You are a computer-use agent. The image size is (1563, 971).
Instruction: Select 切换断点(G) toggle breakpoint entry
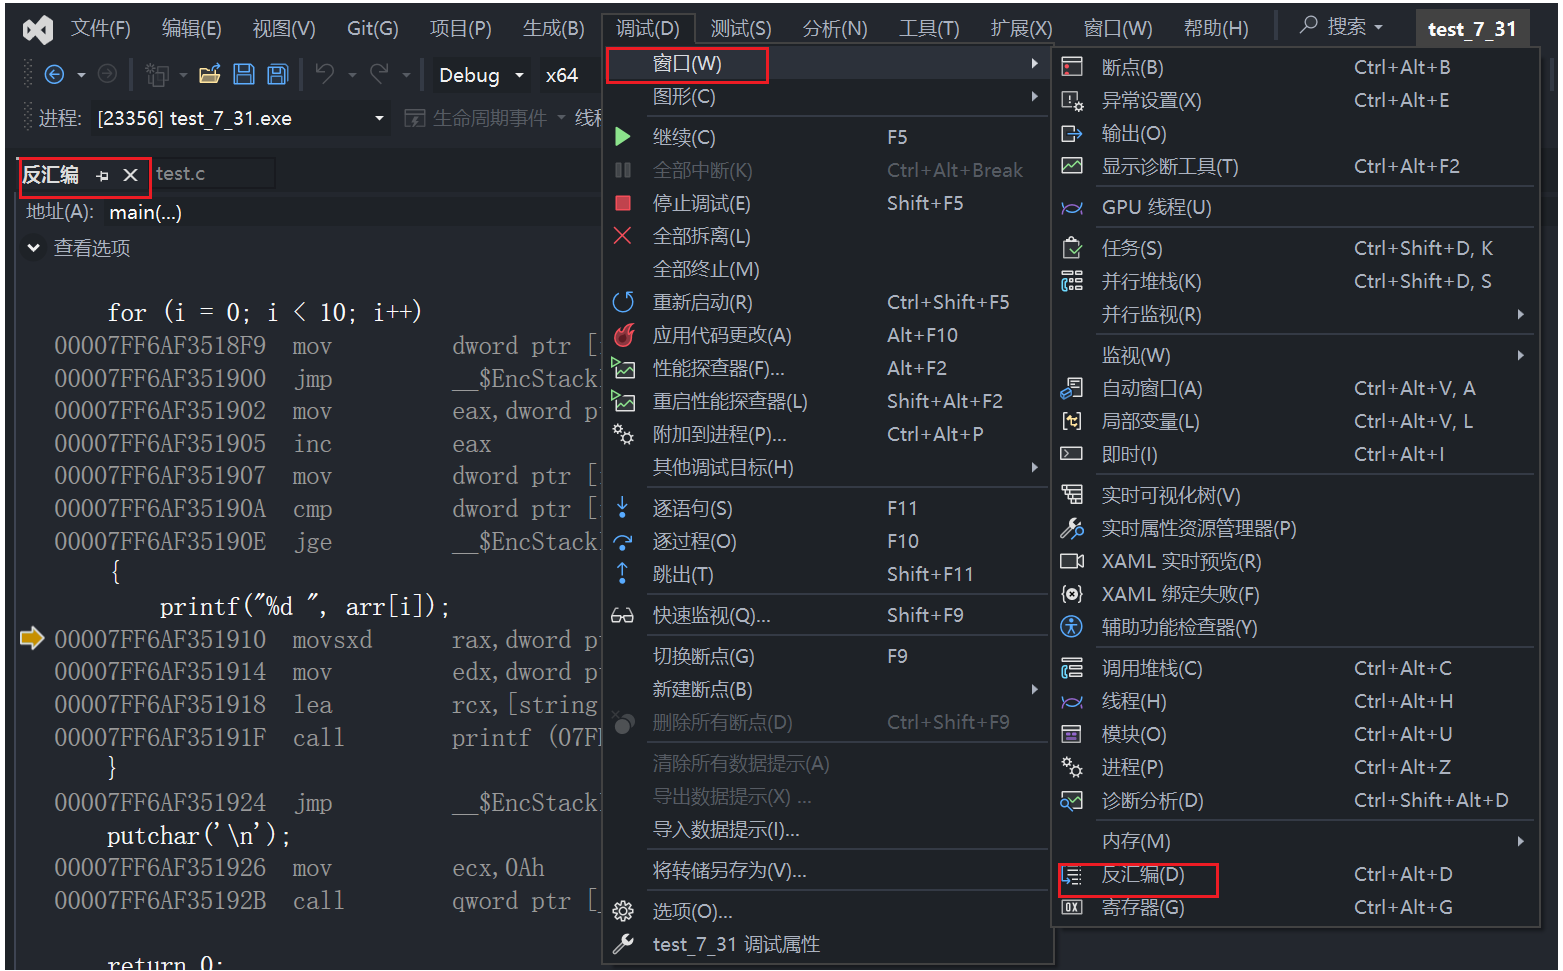tap(828, 656)
